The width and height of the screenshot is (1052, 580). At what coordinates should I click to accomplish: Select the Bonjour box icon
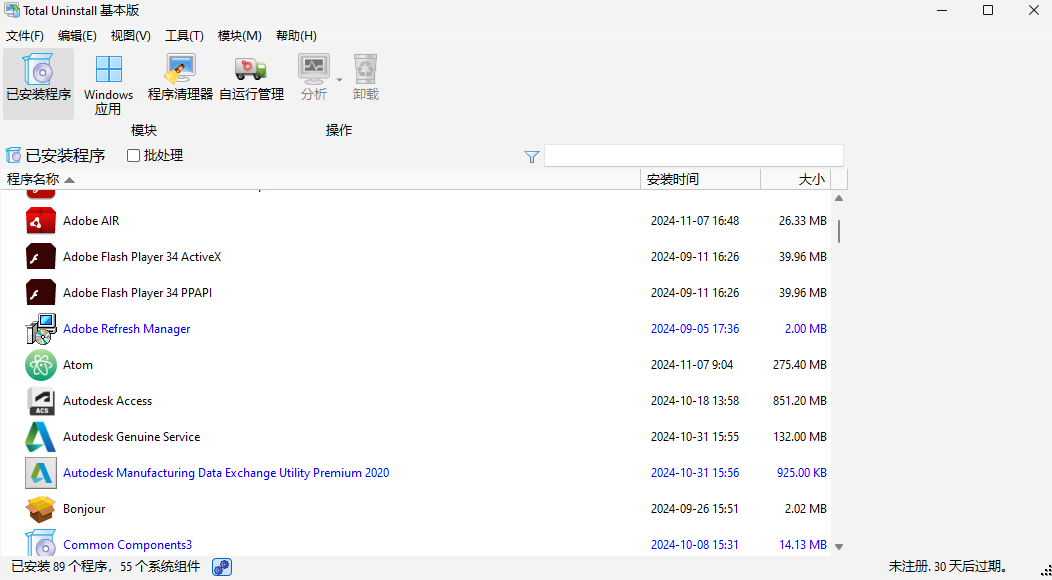tap(40, 509)
